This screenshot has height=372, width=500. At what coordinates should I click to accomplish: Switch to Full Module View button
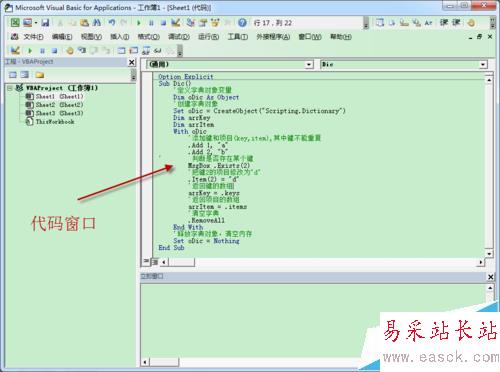tap(154, 262)
